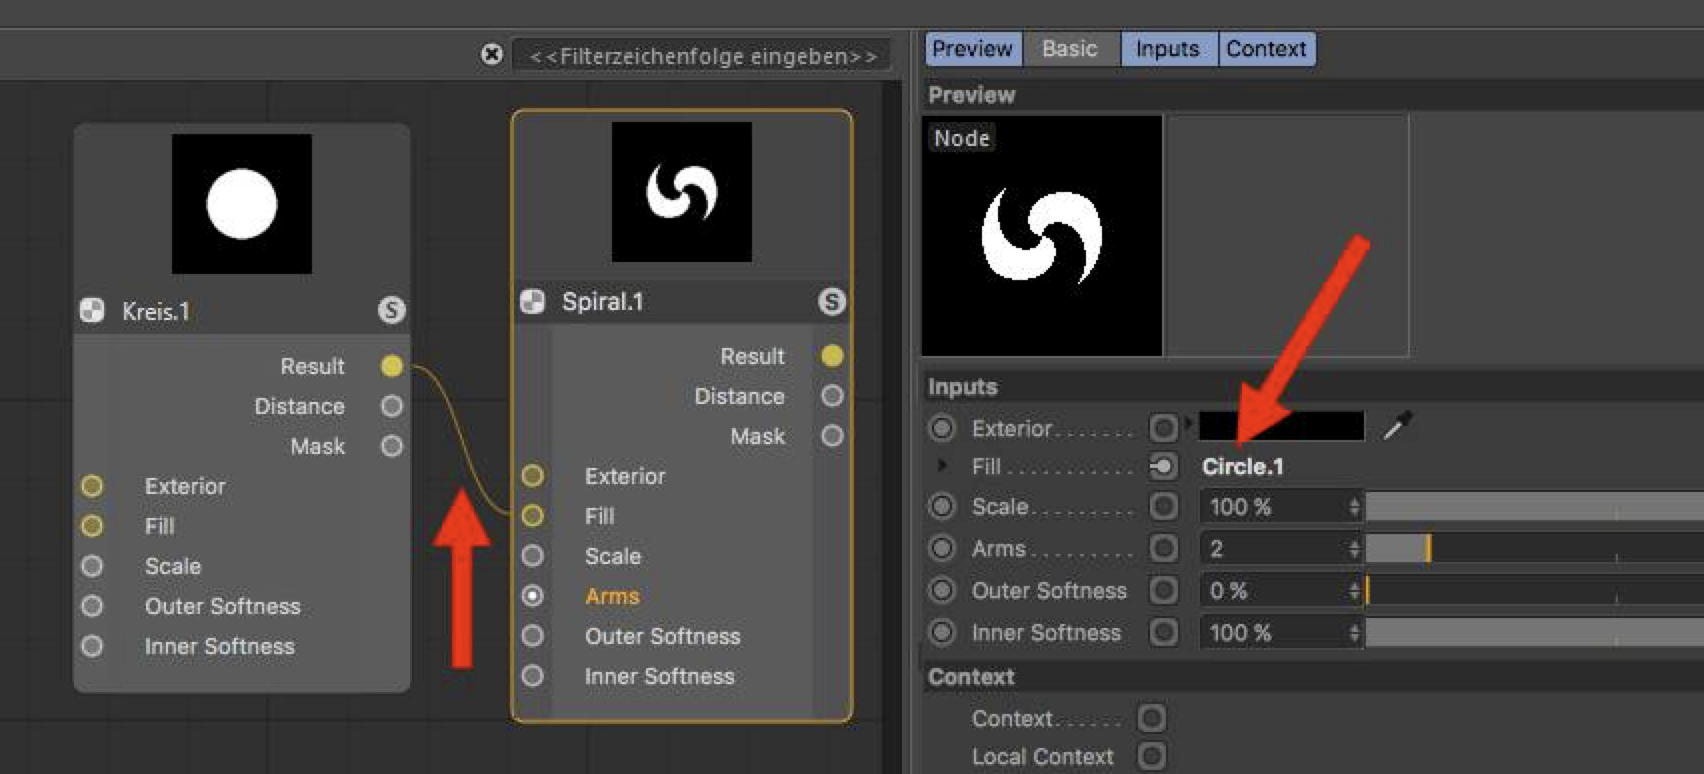1704x774 pixels.
Task: Adjust the Scale percentage stepper arrows
Action: pyautogui.click(x=1354, y=506)
